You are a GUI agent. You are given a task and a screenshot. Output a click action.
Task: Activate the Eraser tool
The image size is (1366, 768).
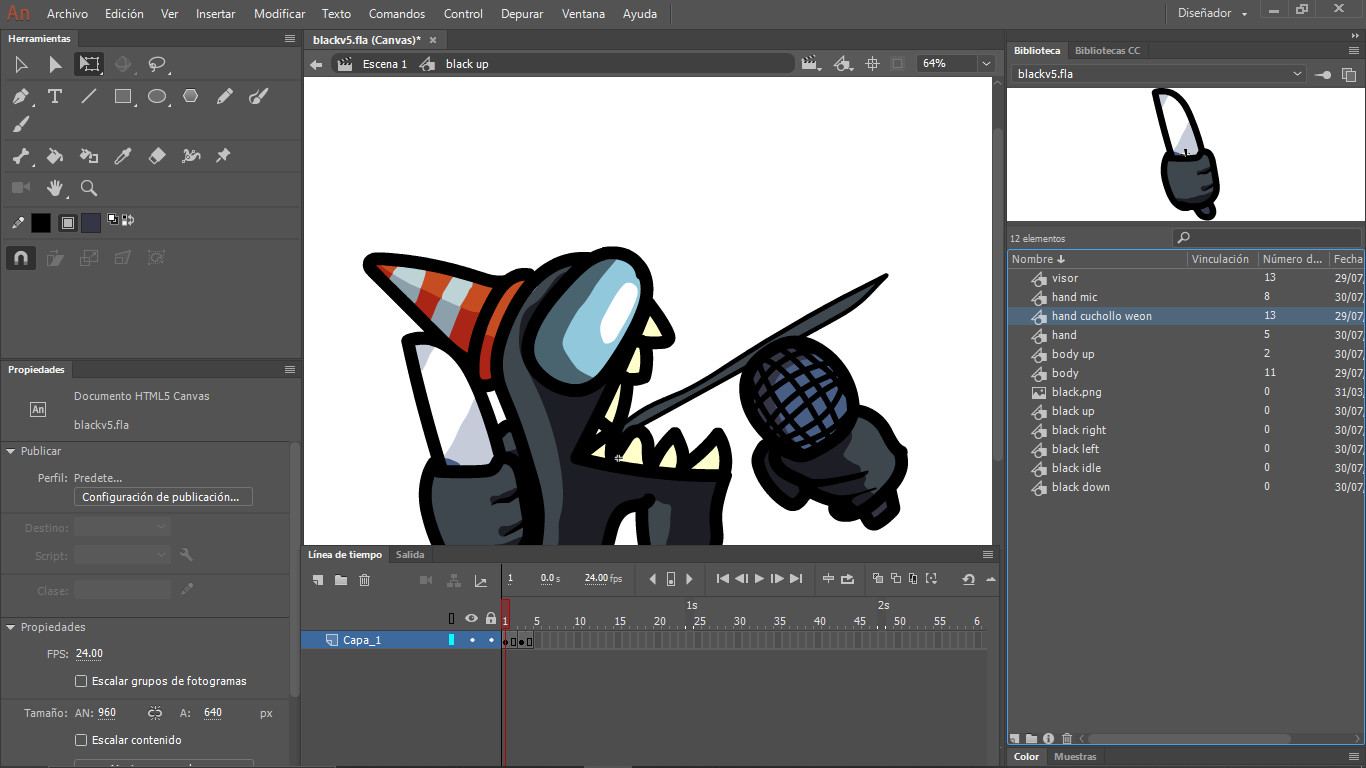157,156
